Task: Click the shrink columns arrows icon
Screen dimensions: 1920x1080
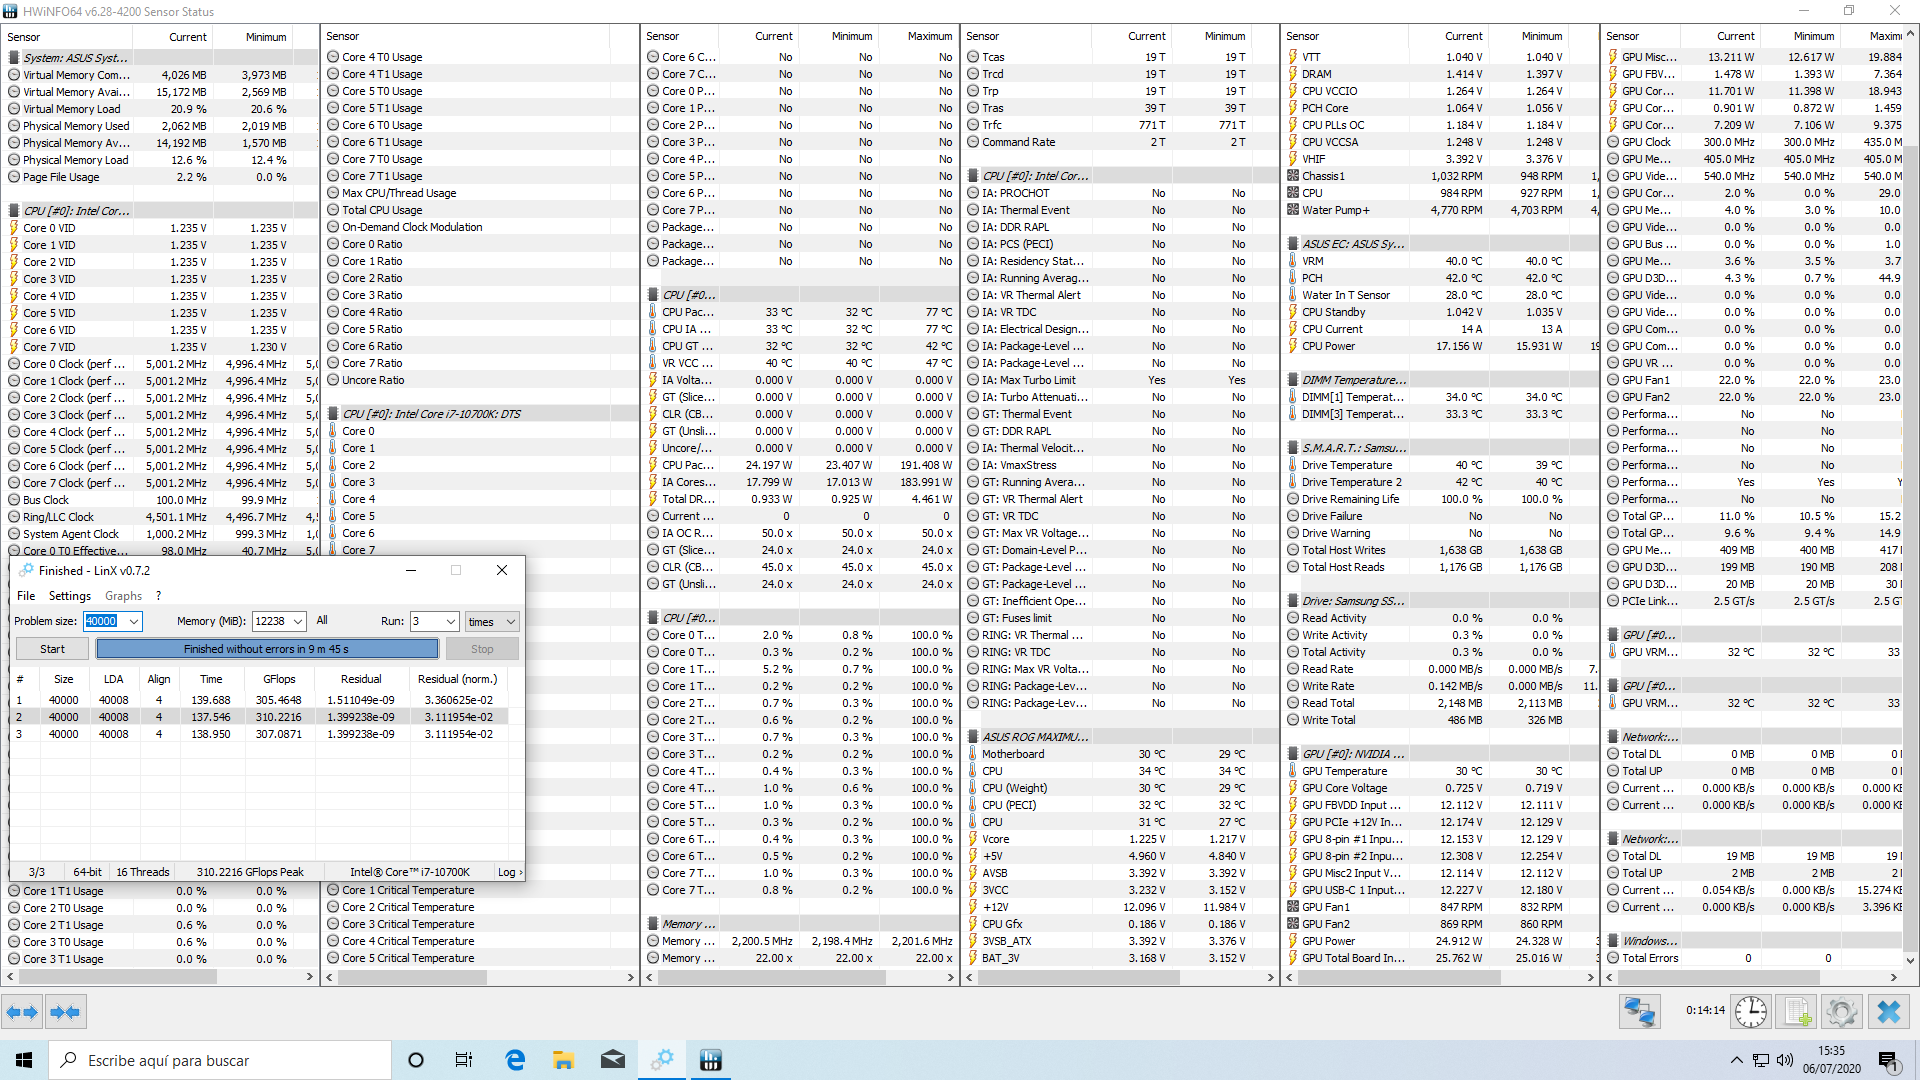Action: [65, 1012]
